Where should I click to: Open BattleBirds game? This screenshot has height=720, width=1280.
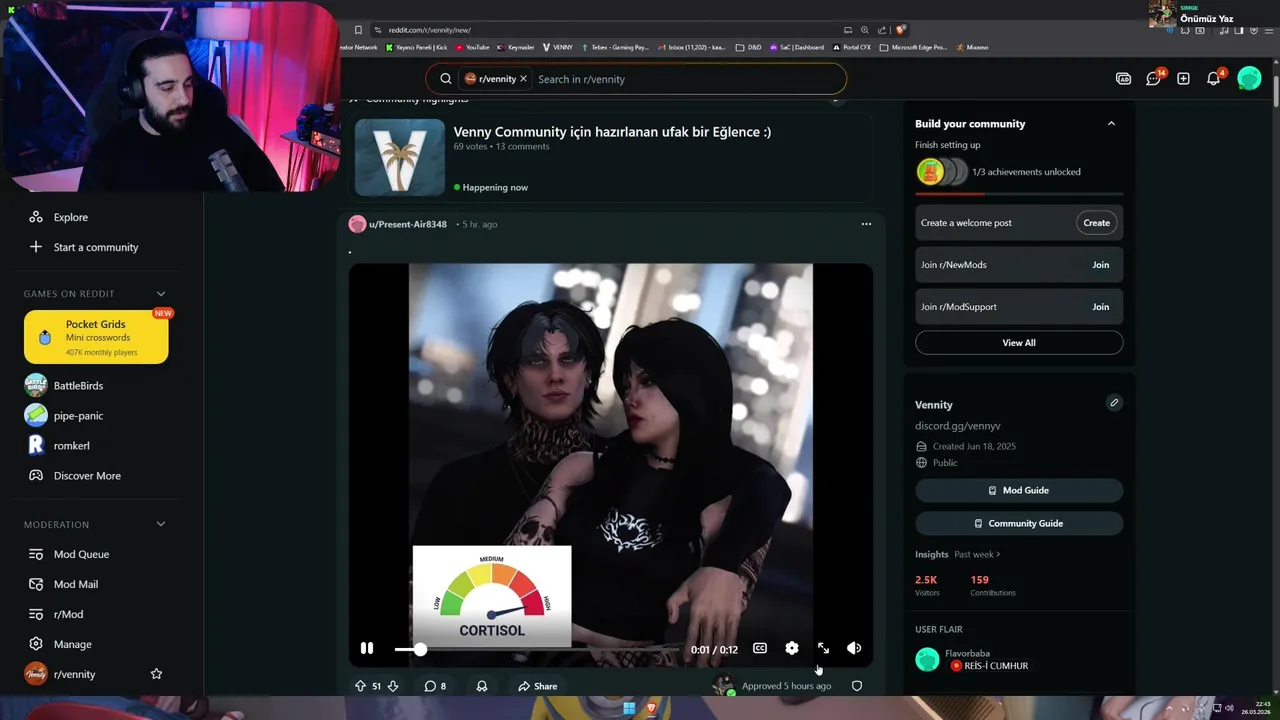click(x=78, y=385)
